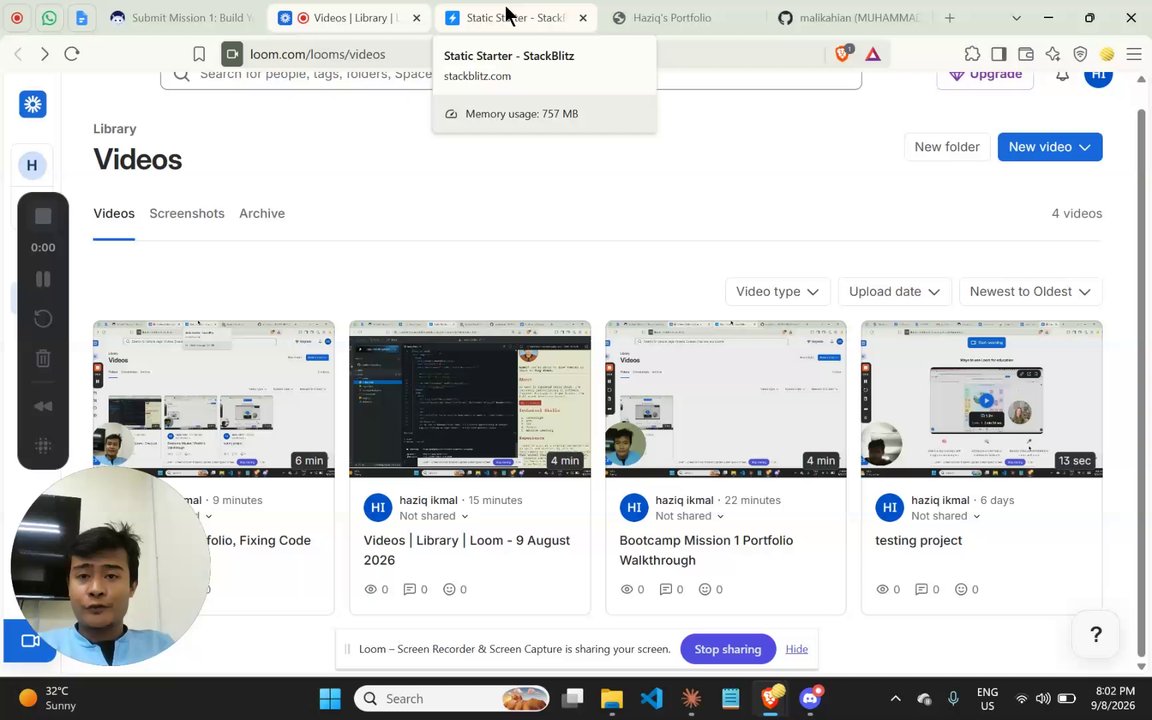This screenshot has height=720, width=1152.
Task: Restart the recording with the restart icon
Action: (x=43, y=318)
